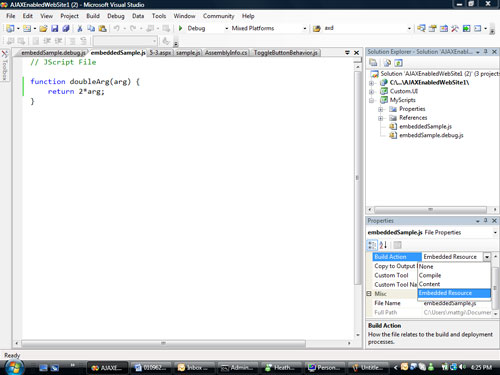Select embeddedSample.js in Solution Explorer
Image resolution: width=500 pixels, height=375 pixels.
(425, 127)
